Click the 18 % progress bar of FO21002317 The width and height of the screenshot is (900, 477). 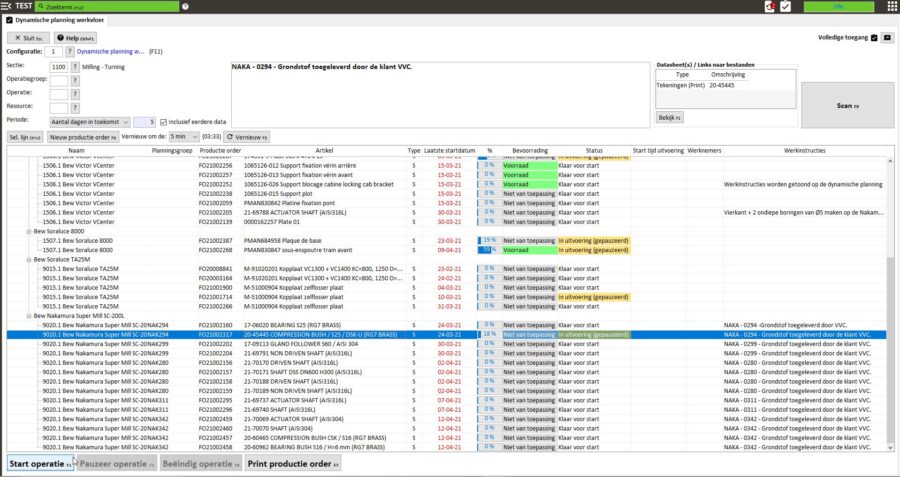pyautogui.click(x=488, y=335)
